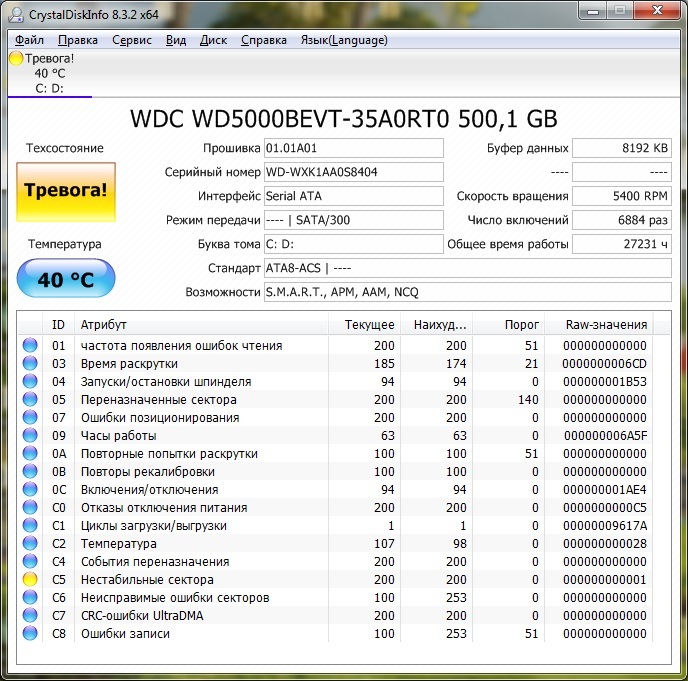Click the Буква тома field C: D:
This screenshot has height=681, width=688.
354,244
